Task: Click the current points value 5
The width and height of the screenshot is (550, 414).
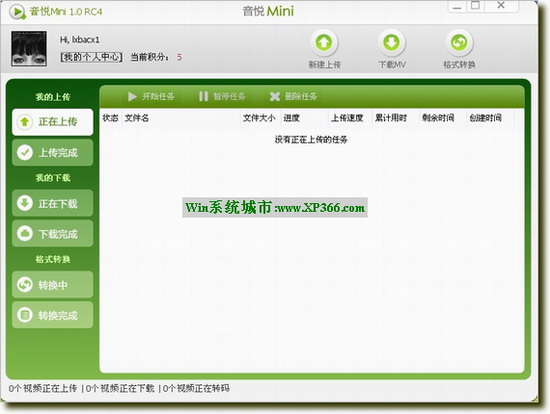Action: (179, 57)
